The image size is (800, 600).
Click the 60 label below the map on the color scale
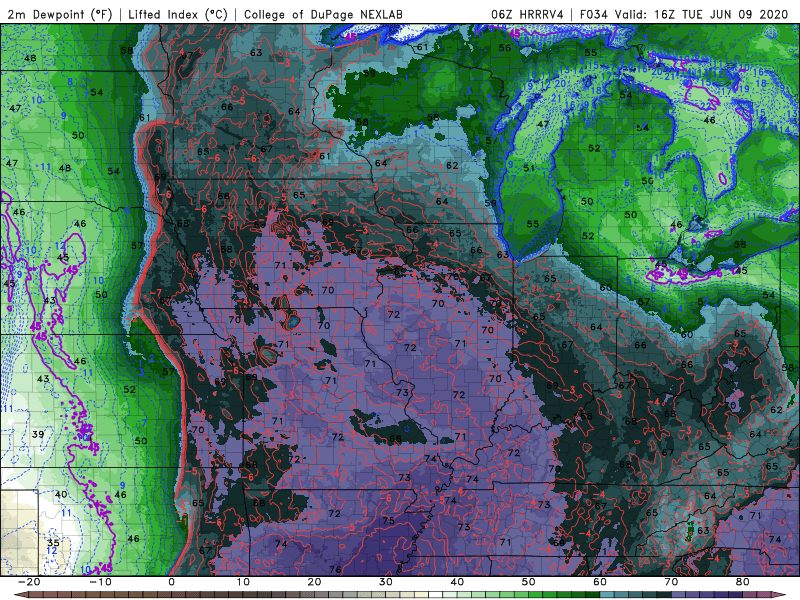[x=600, y=582]
